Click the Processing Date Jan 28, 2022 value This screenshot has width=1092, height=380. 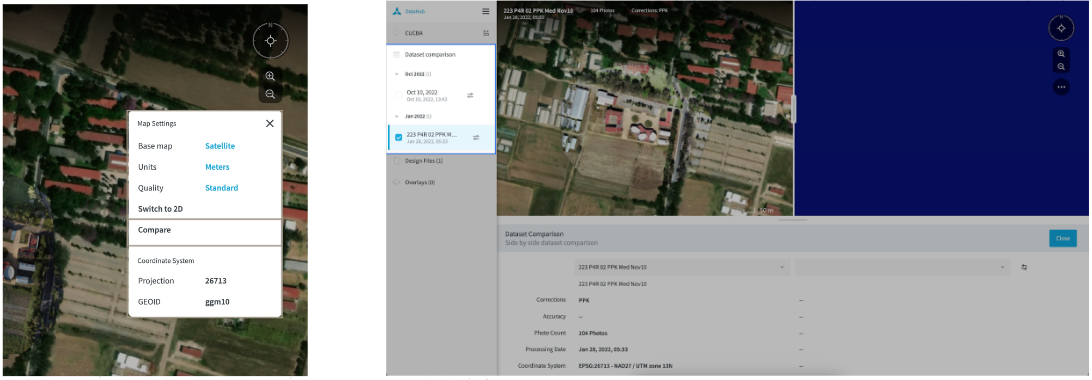pyautogui.click(x=603, y=349)
